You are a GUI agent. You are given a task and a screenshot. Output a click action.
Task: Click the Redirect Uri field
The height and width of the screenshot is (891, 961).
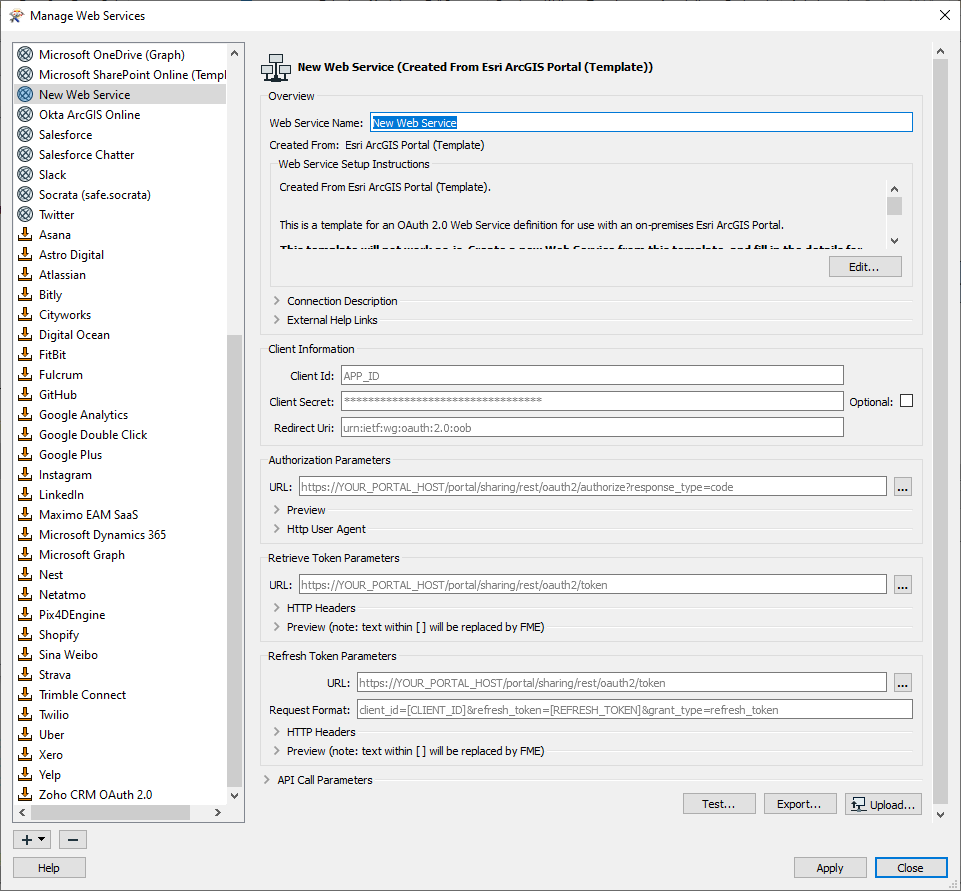pos(592,427)
